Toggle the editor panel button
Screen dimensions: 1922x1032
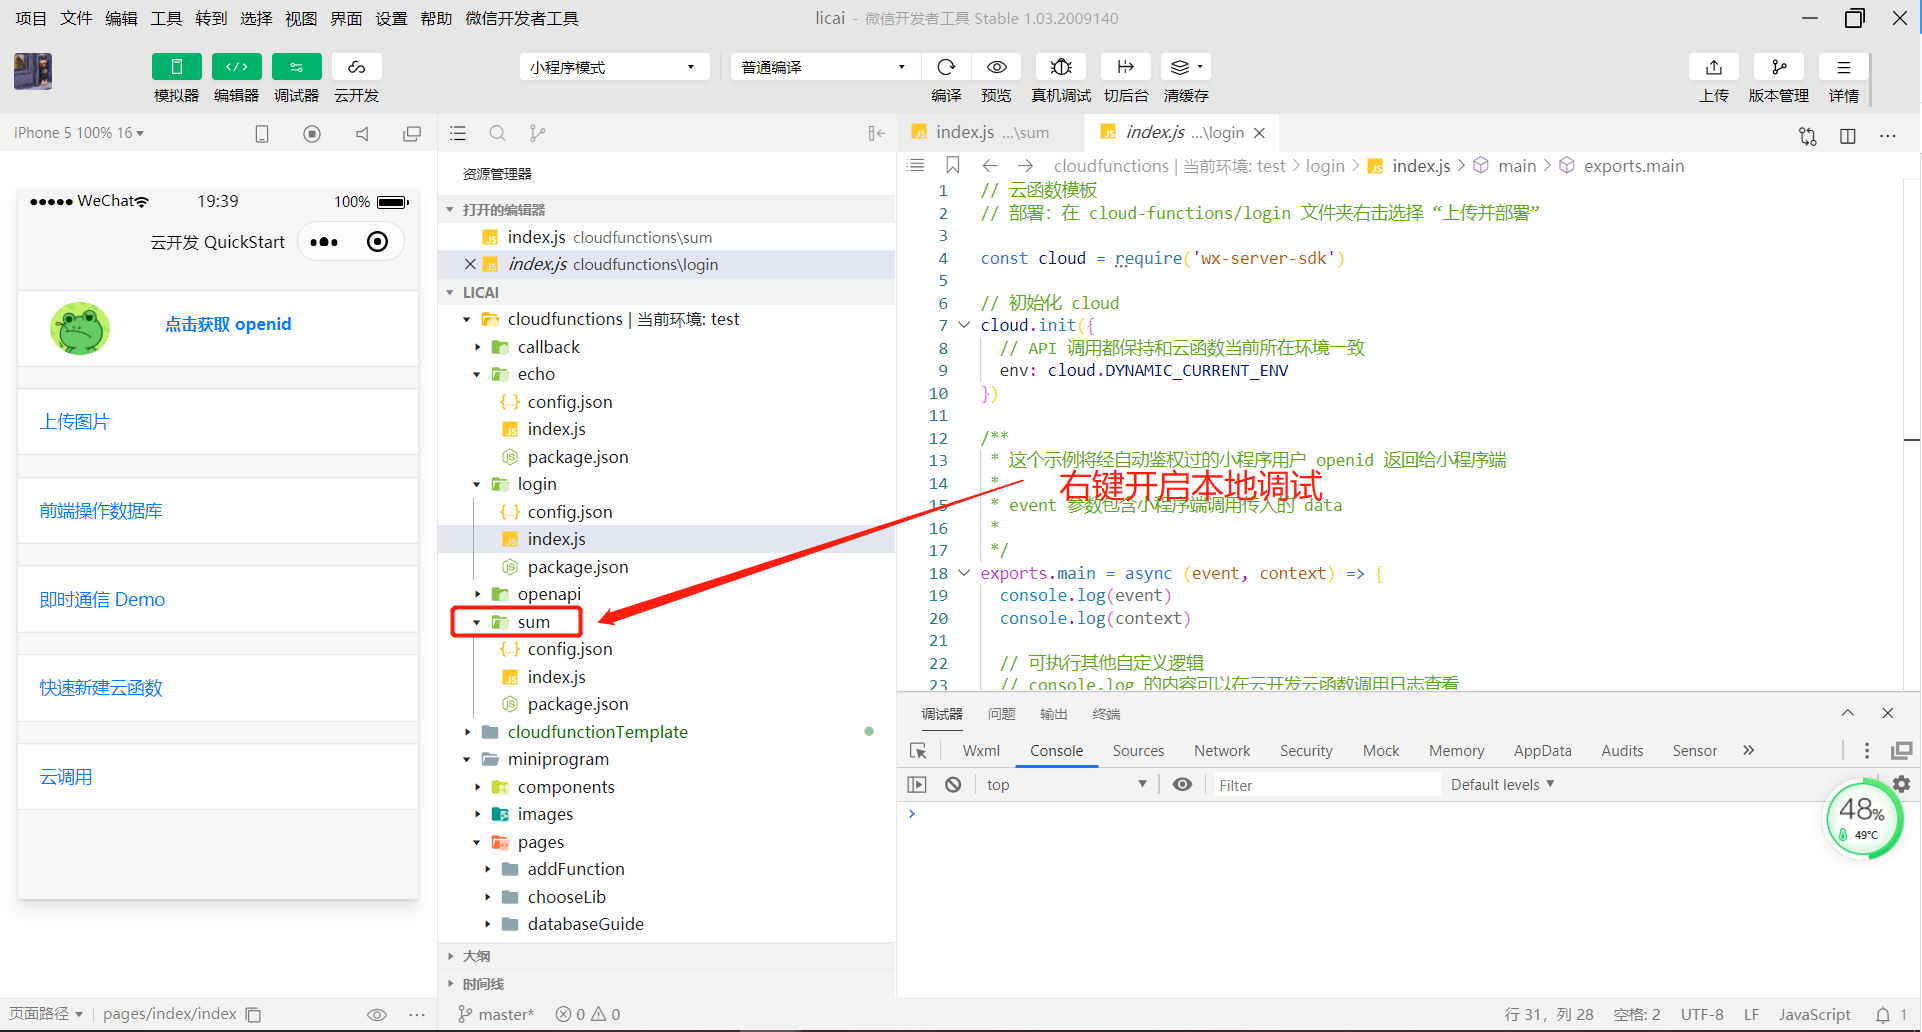[x=237, y=67]
